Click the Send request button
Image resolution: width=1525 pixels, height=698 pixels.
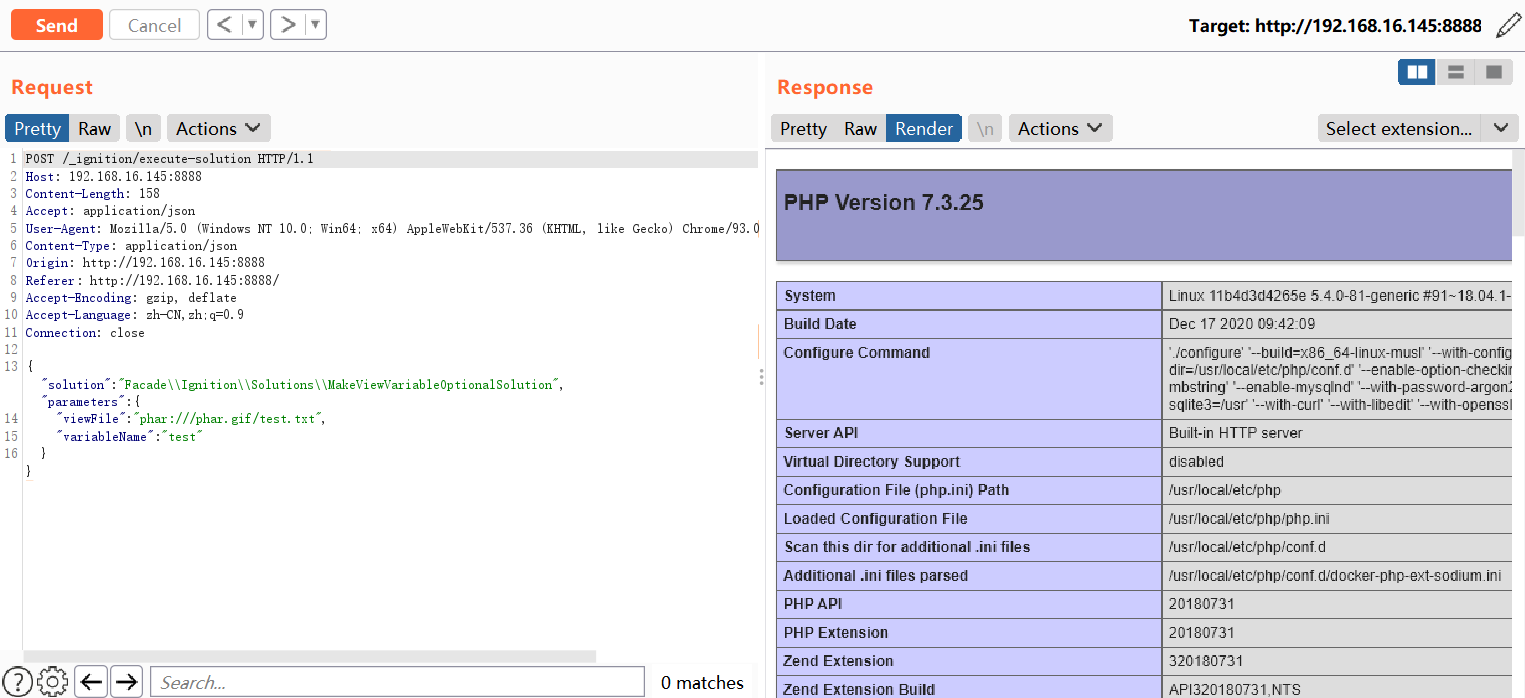(57, 25)
